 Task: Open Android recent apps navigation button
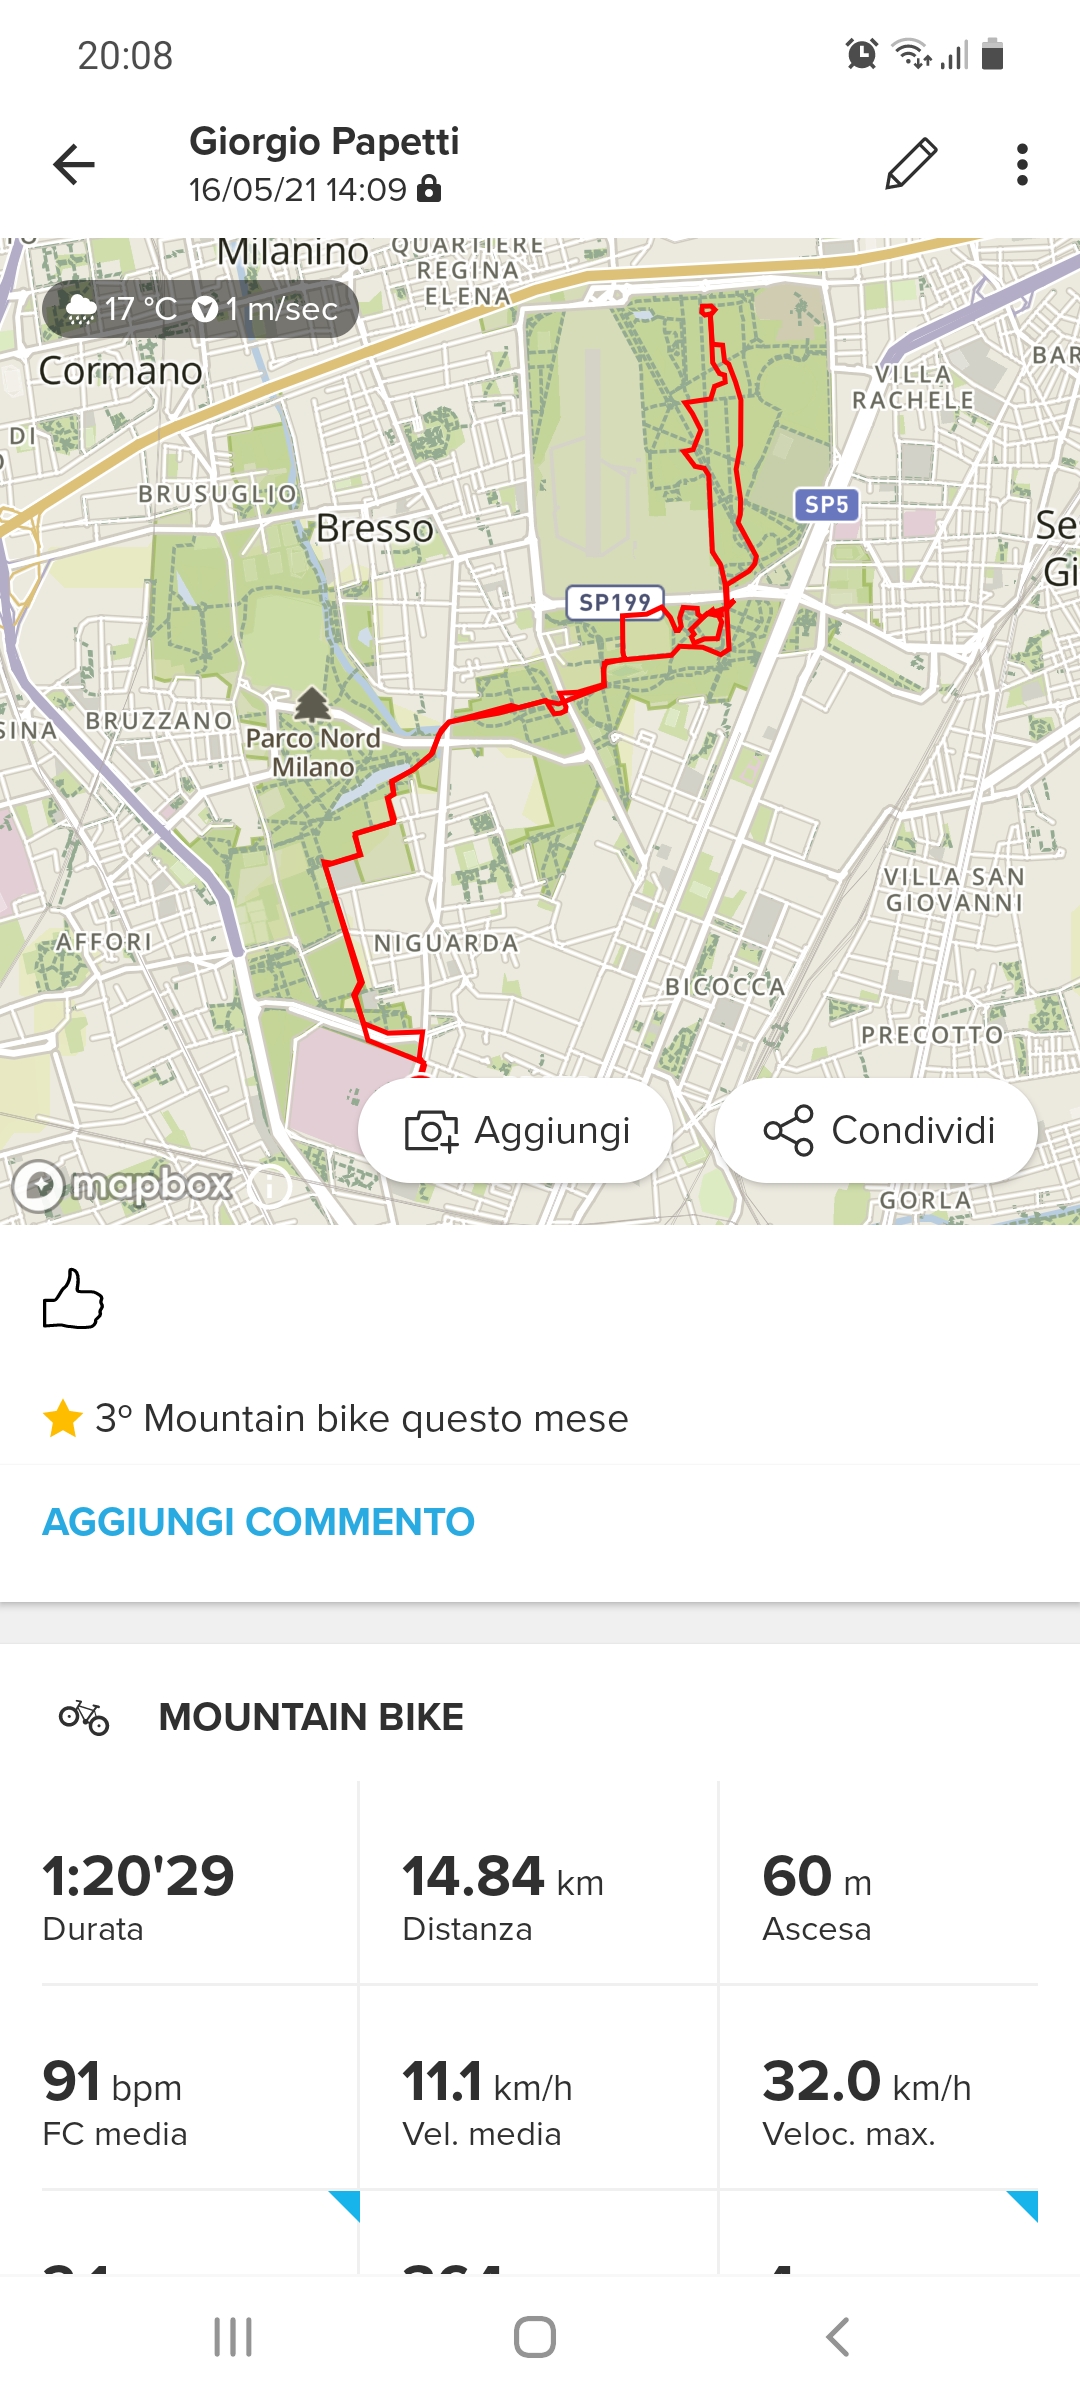point(233,2337)
